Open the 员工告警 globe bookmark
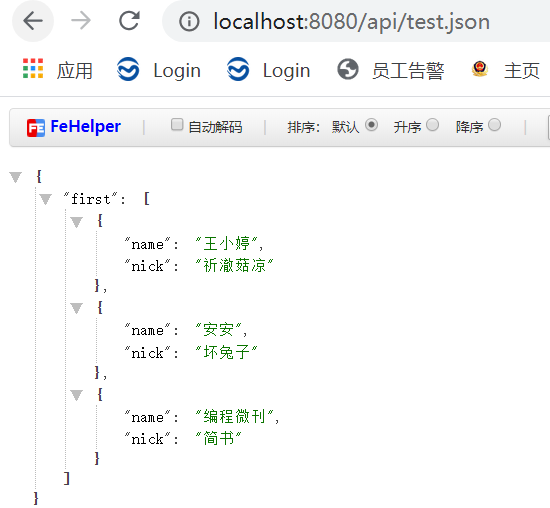The width and height of the screenshot is (550, 508). click(390, 69)
